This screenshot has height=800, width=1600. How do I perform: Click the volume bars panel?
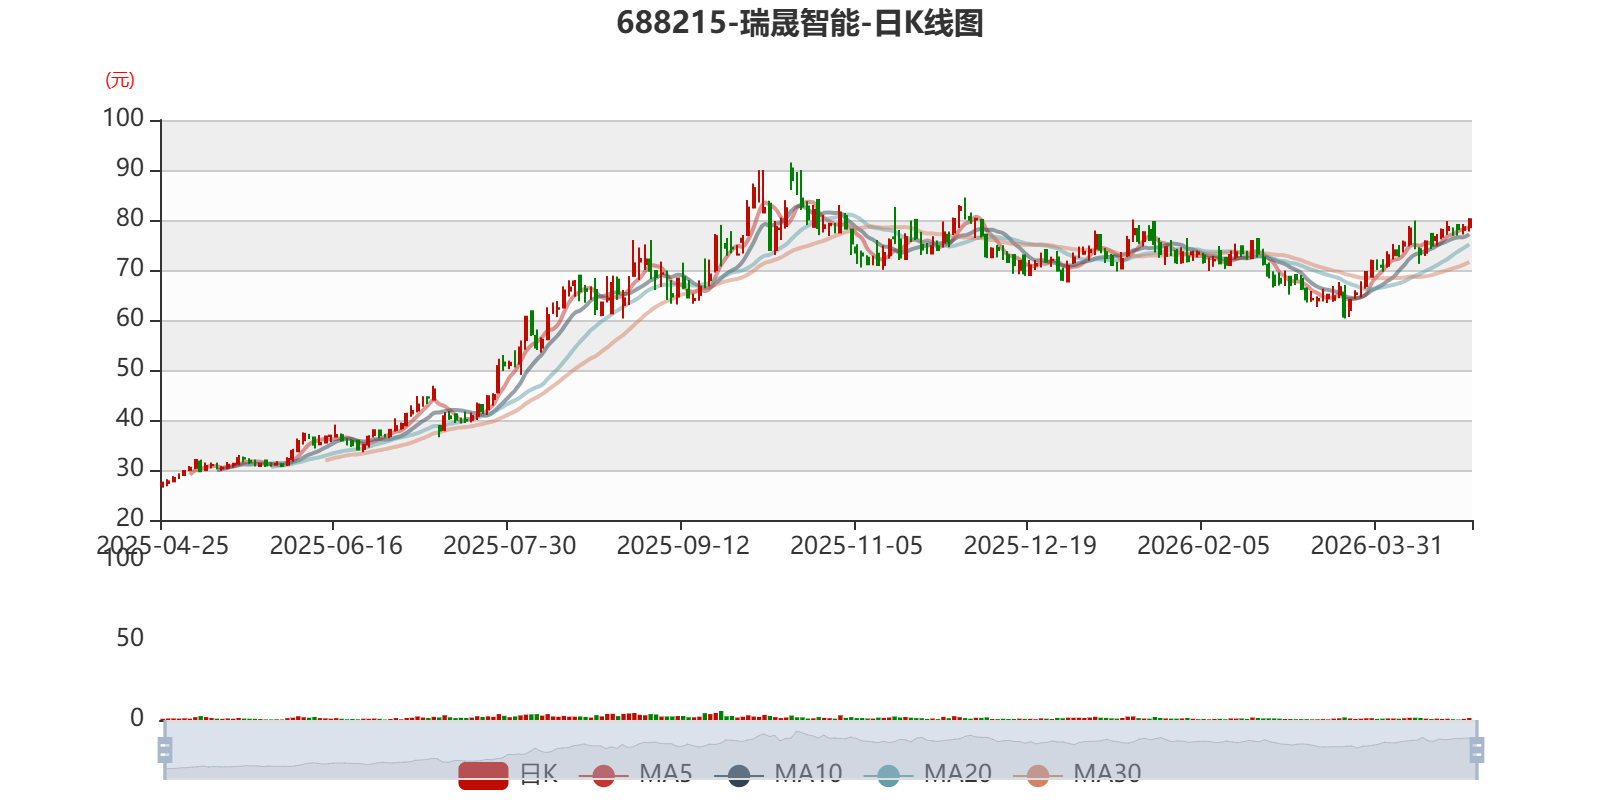click(817, 716)
